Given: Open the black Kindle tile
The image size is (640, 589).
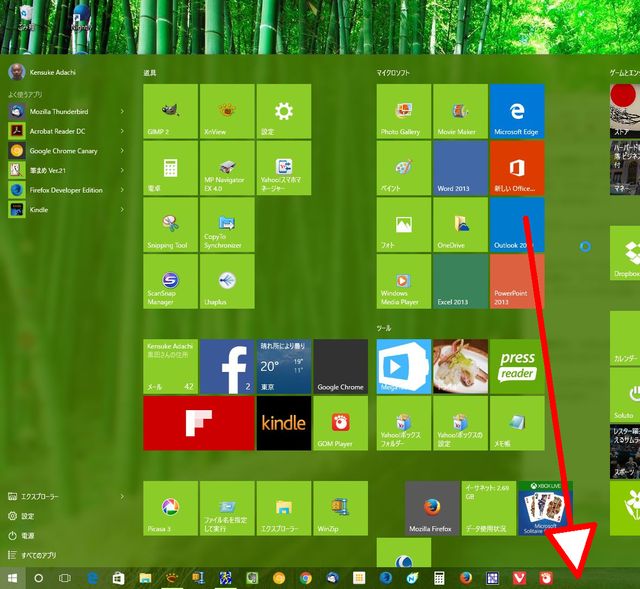Looking at the screenshot, I should (x=284, y=423).
